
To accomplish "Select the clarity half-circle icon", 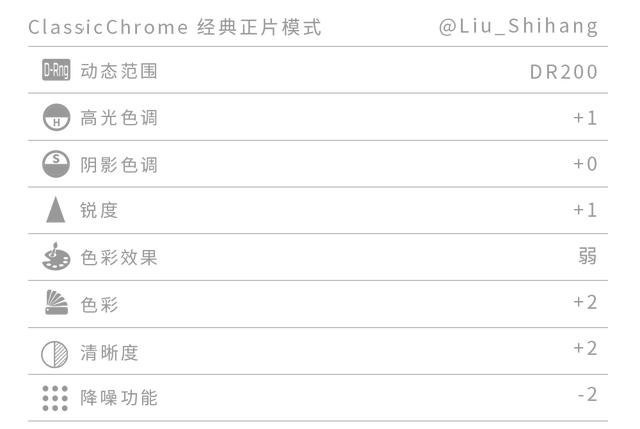I will tap(55, 354).
